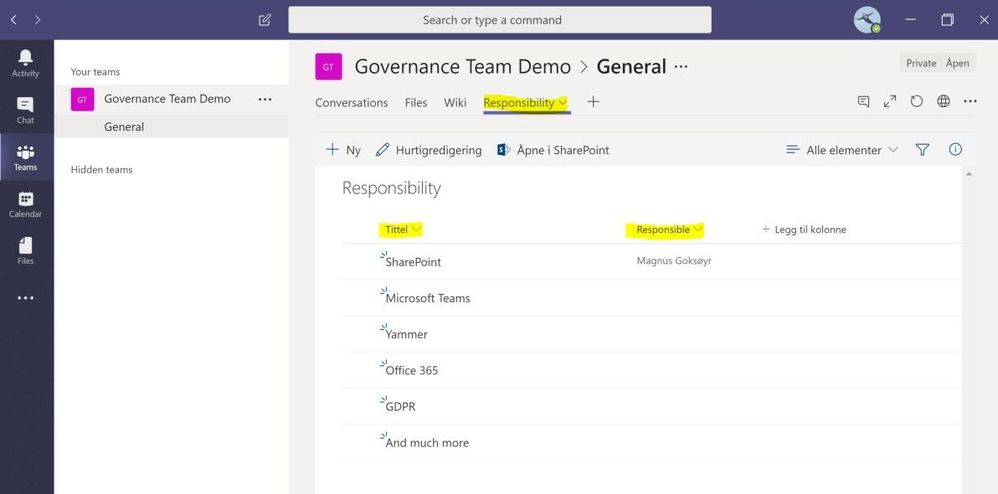Open the SharePoint list item
The image size is (998, 494).
click(x=413, y=262)
